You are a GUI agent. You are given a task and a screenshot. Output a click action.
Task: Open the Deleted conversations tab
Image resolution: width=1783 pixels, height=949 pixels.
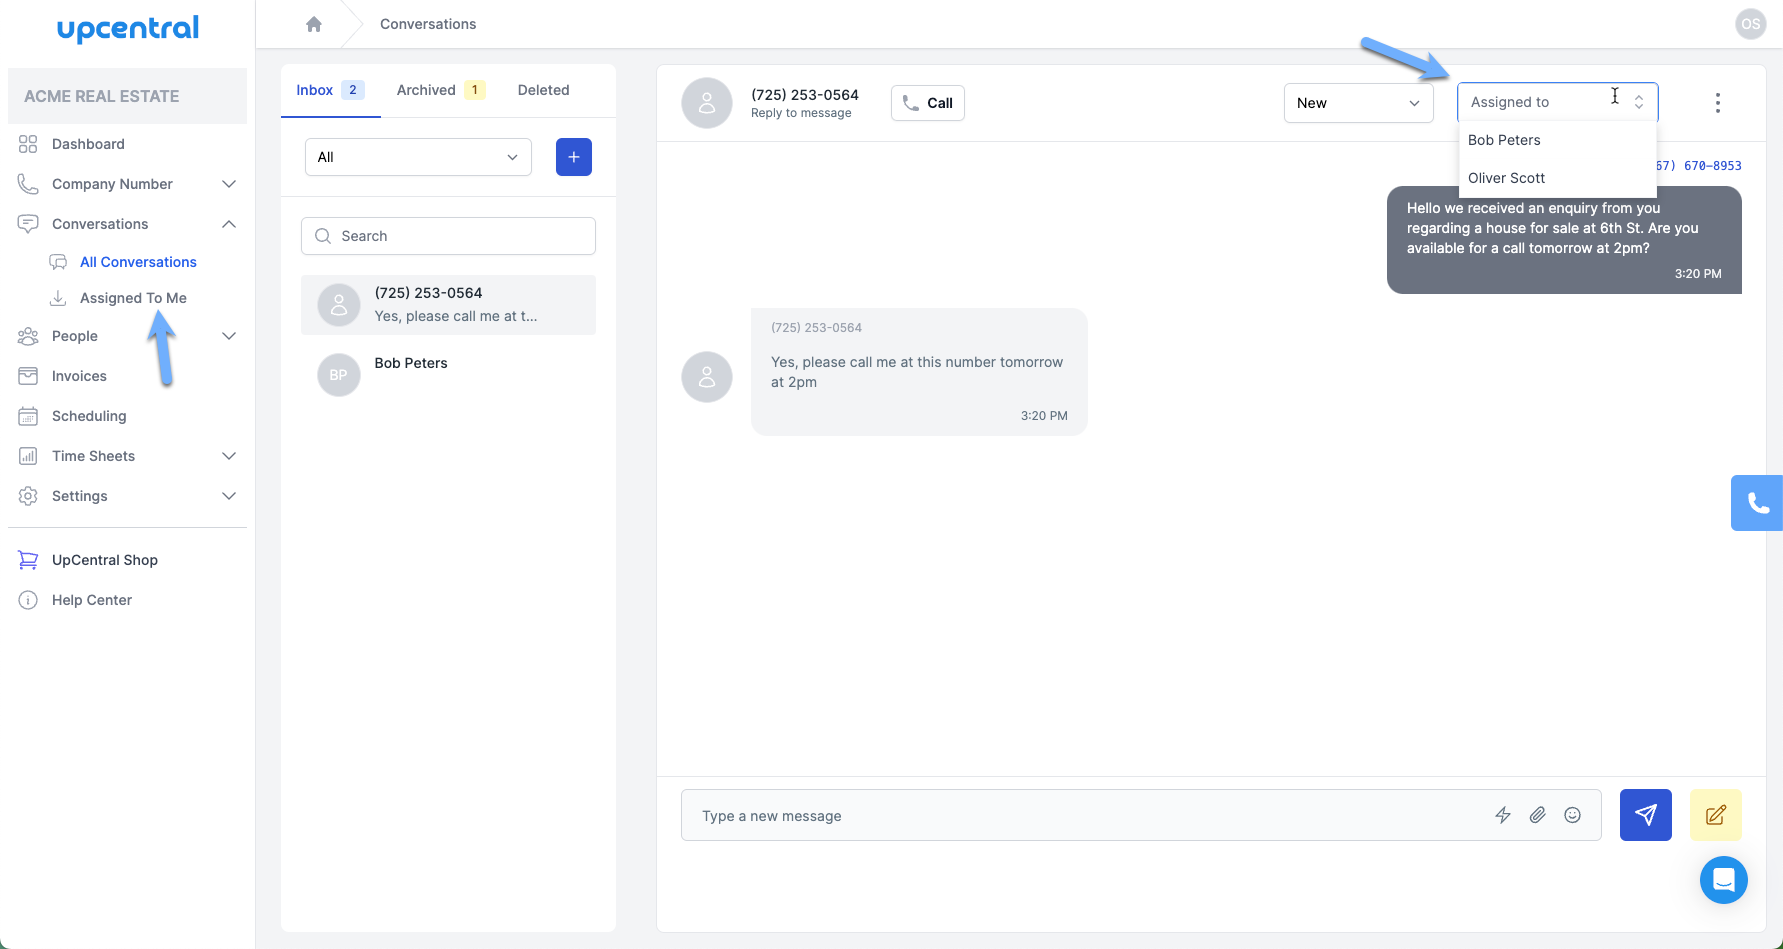point(543,89)
